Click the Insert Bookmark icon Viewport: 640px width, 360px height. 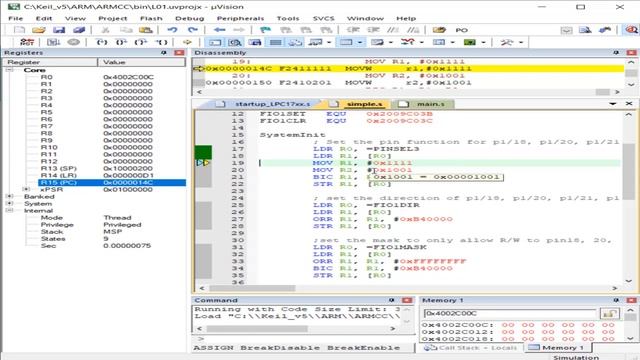pos(265,30)
